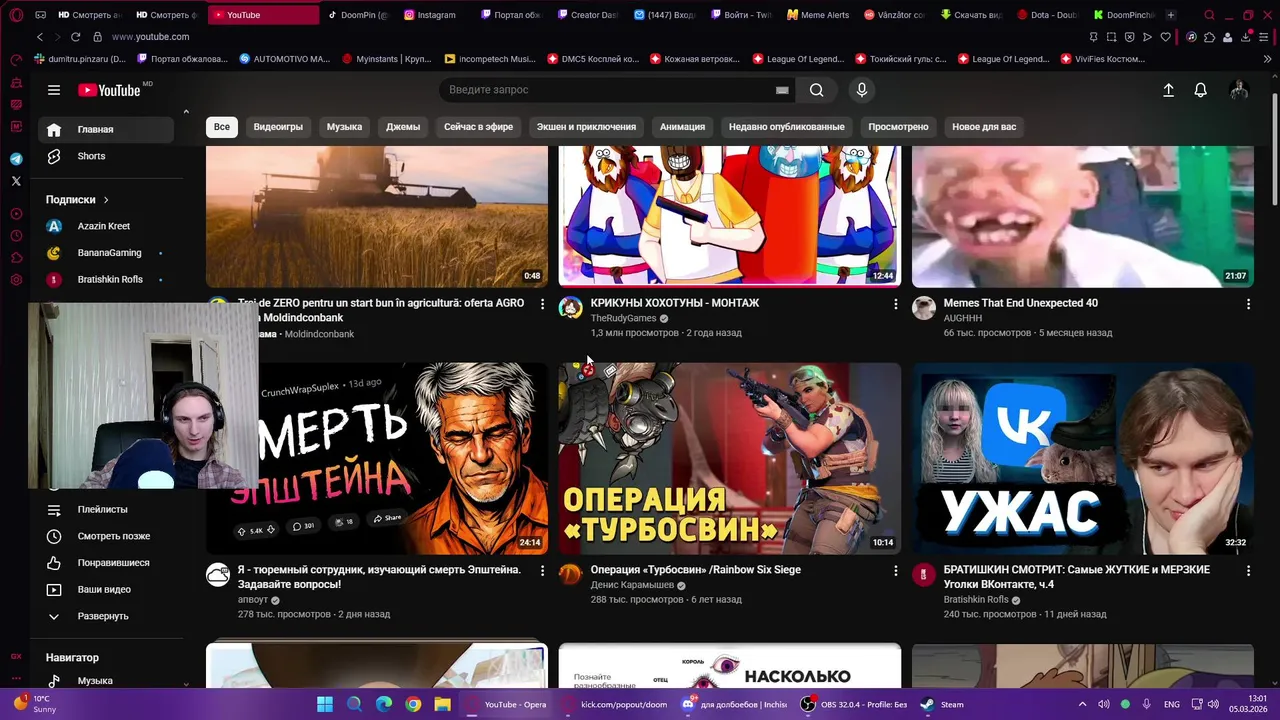Play the Операция Турбосвин thumbnail
The image size is (1280, 720).
point(730,458)
